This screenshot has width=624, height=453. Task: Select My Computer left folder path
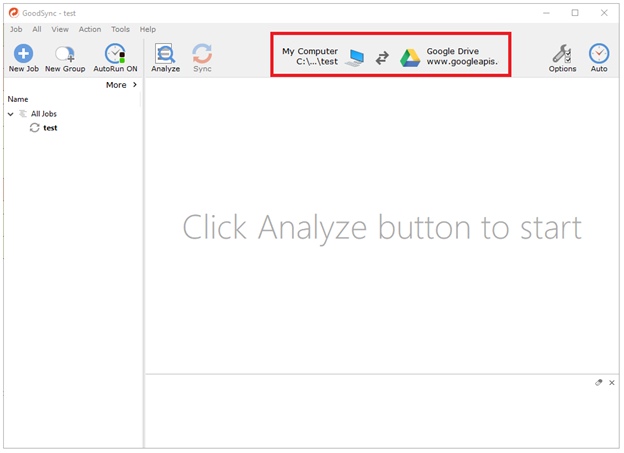coord(310,56)
